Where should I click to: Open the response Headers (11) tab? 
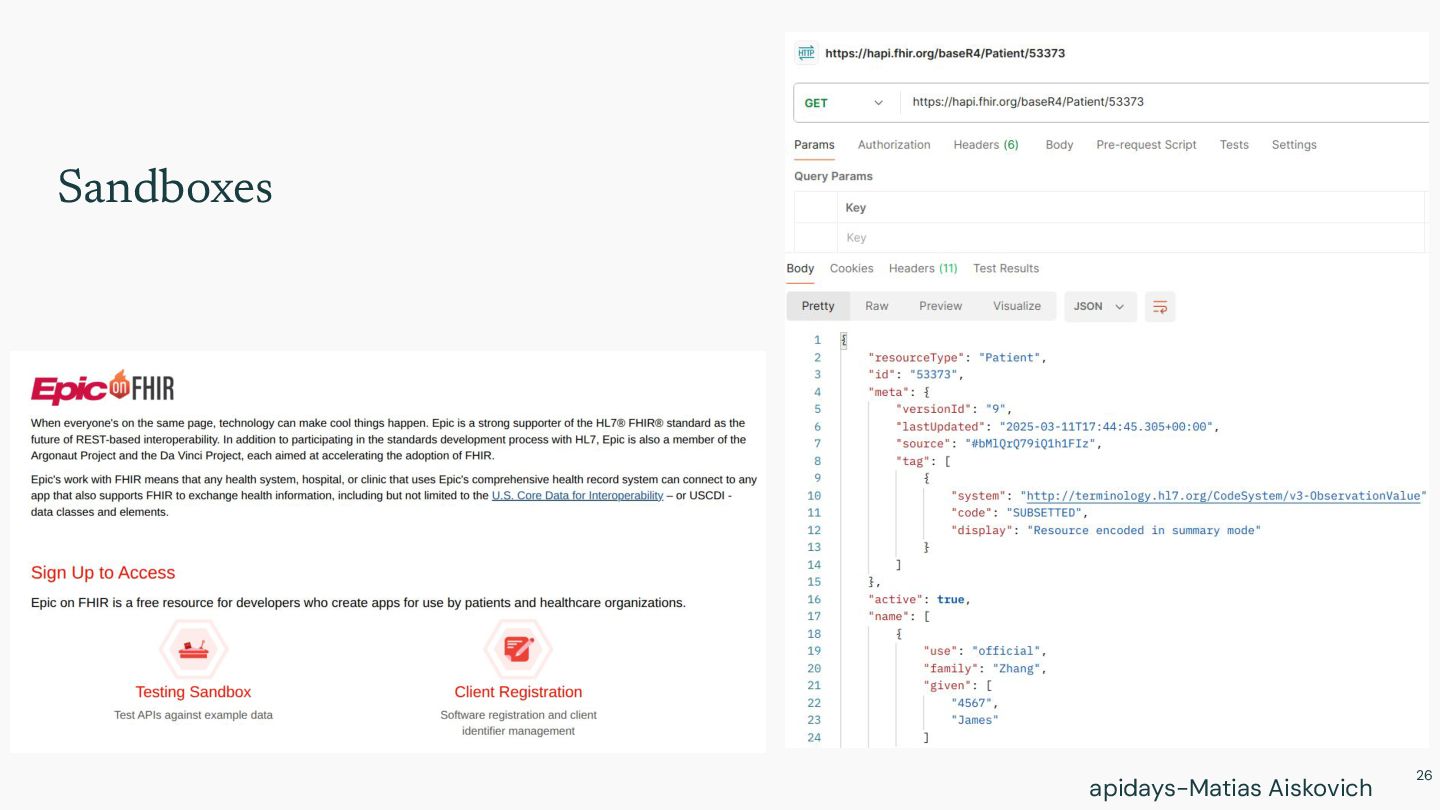point(923,268)
